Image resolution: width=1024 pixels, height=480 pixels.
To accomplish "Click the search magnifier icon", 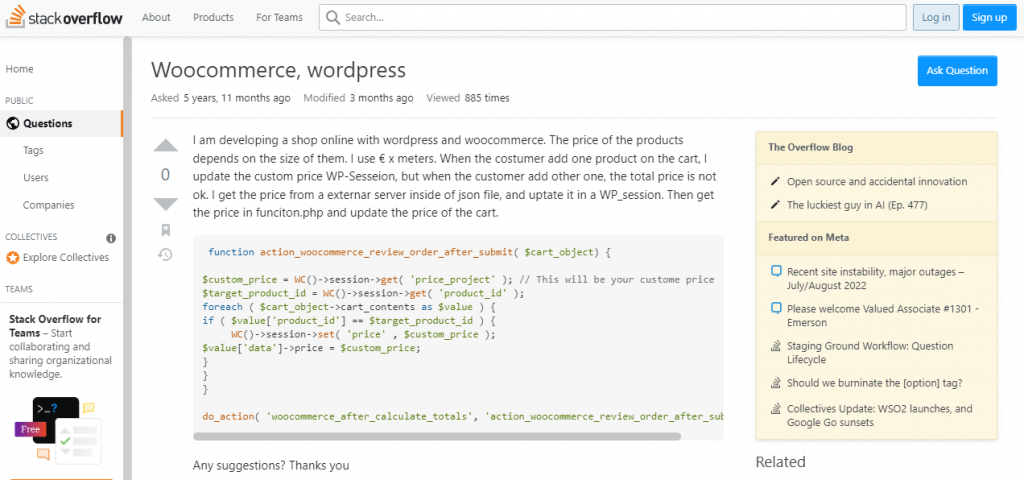I will (x=333, y=18).
